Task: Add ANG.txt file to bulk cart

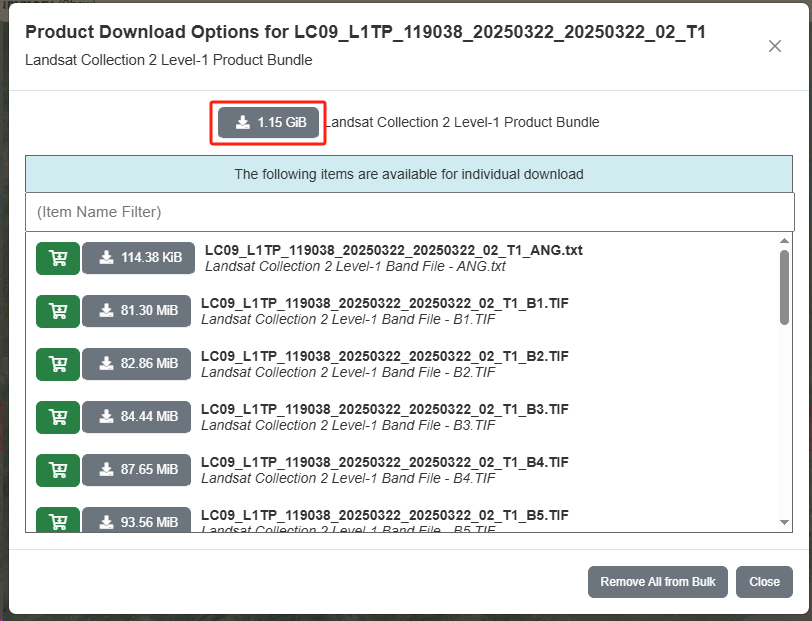Action: [x=58, y=258]
